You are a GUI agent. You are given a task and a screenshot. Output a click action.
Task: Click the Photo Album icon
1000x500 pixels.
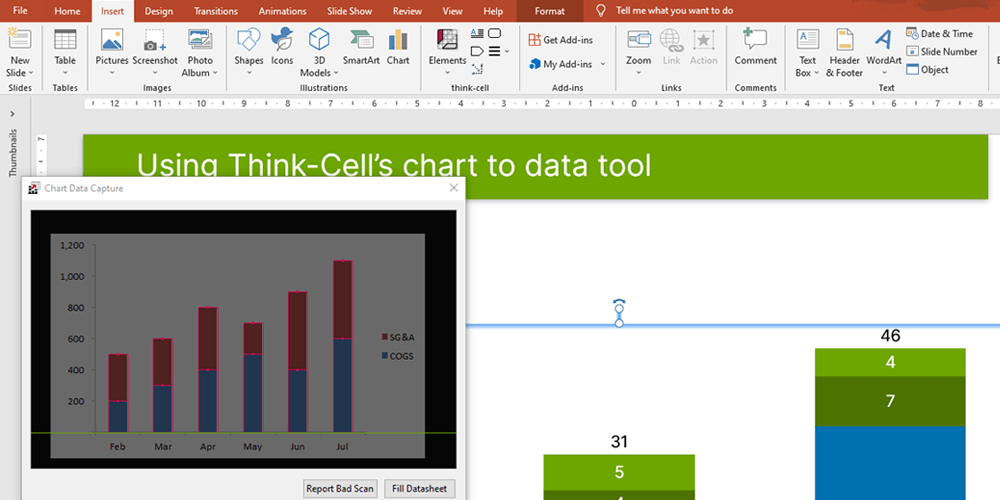click(200, 39)
